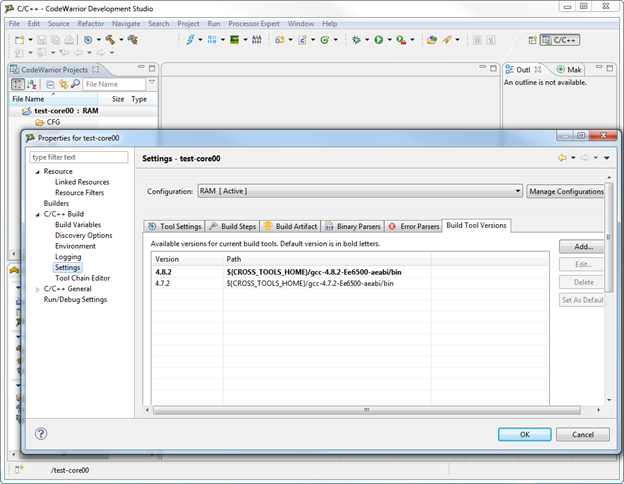Click the Path column header
The image size is (624, 484).
point(326,259)
